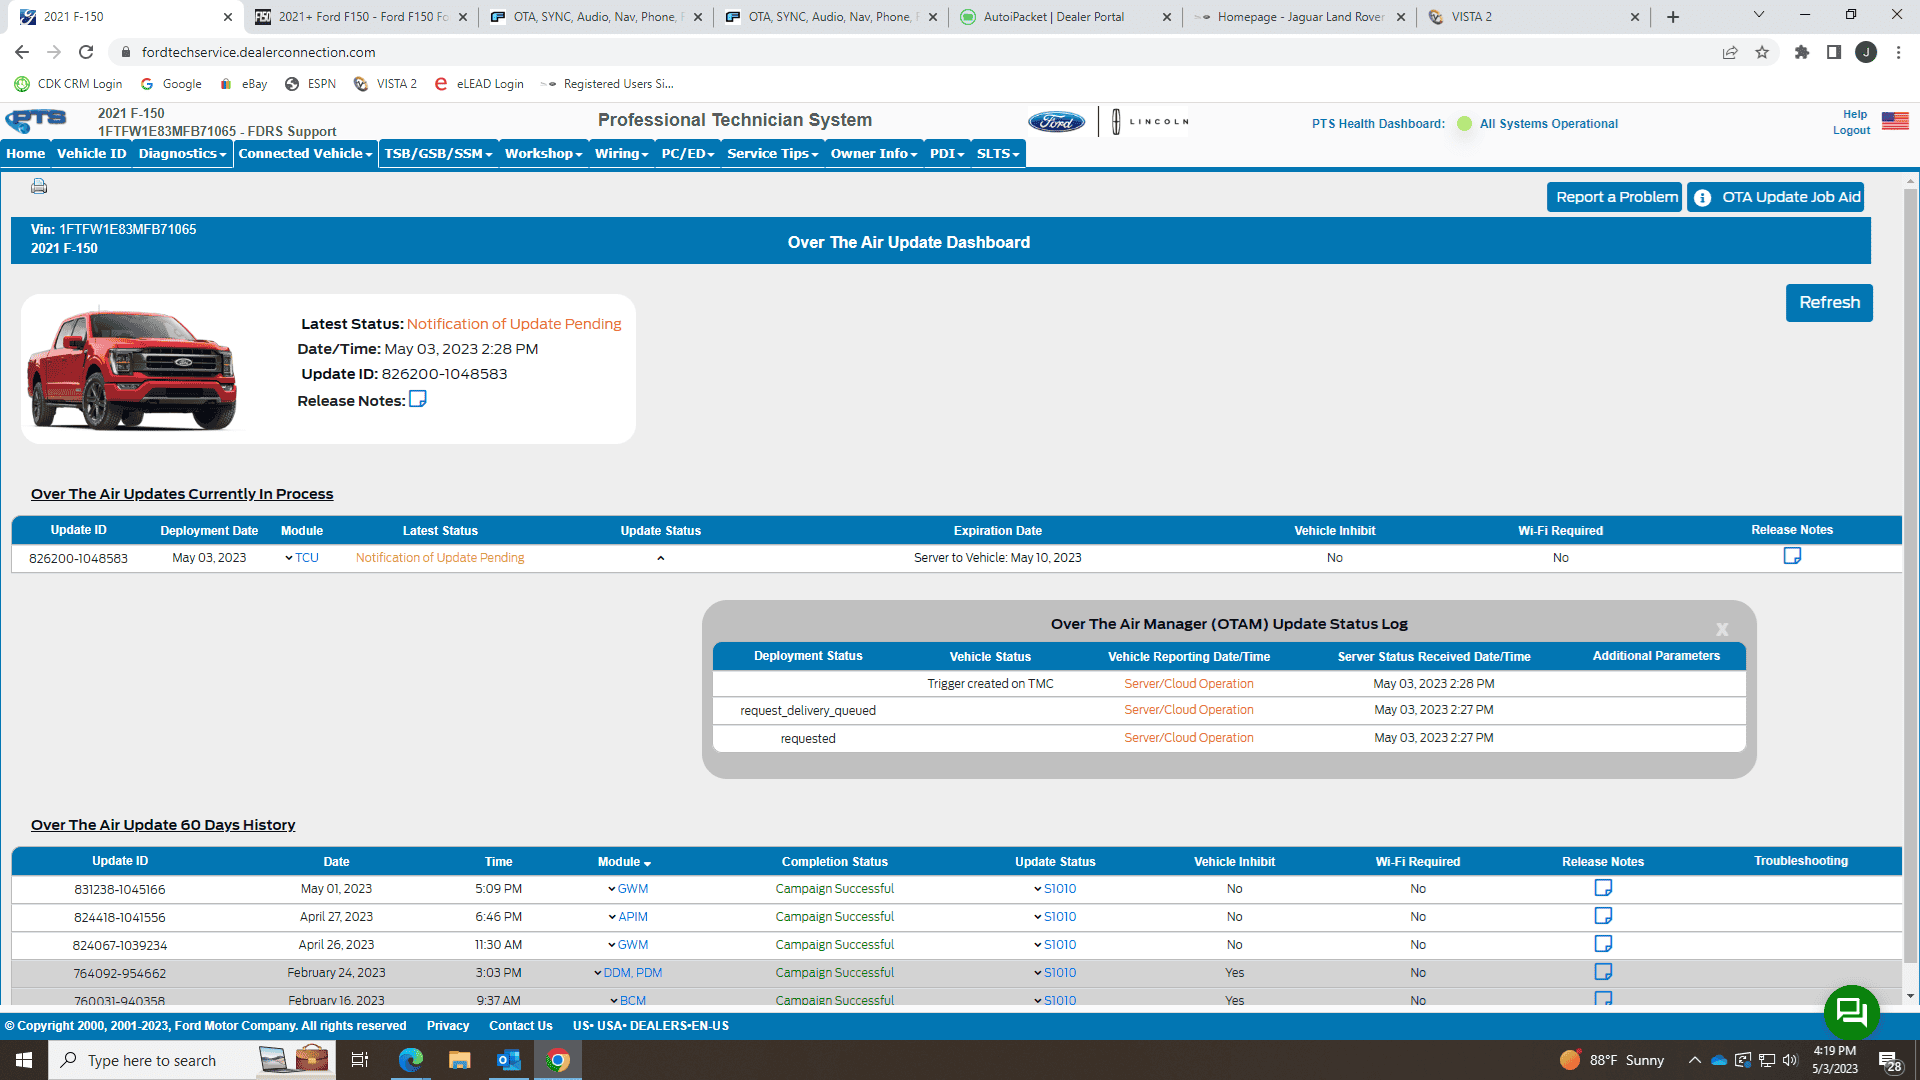1920x1080 pixels.
Task: Expand the Workshop menu
Action: pyautogui.click(x=543, y=153)
